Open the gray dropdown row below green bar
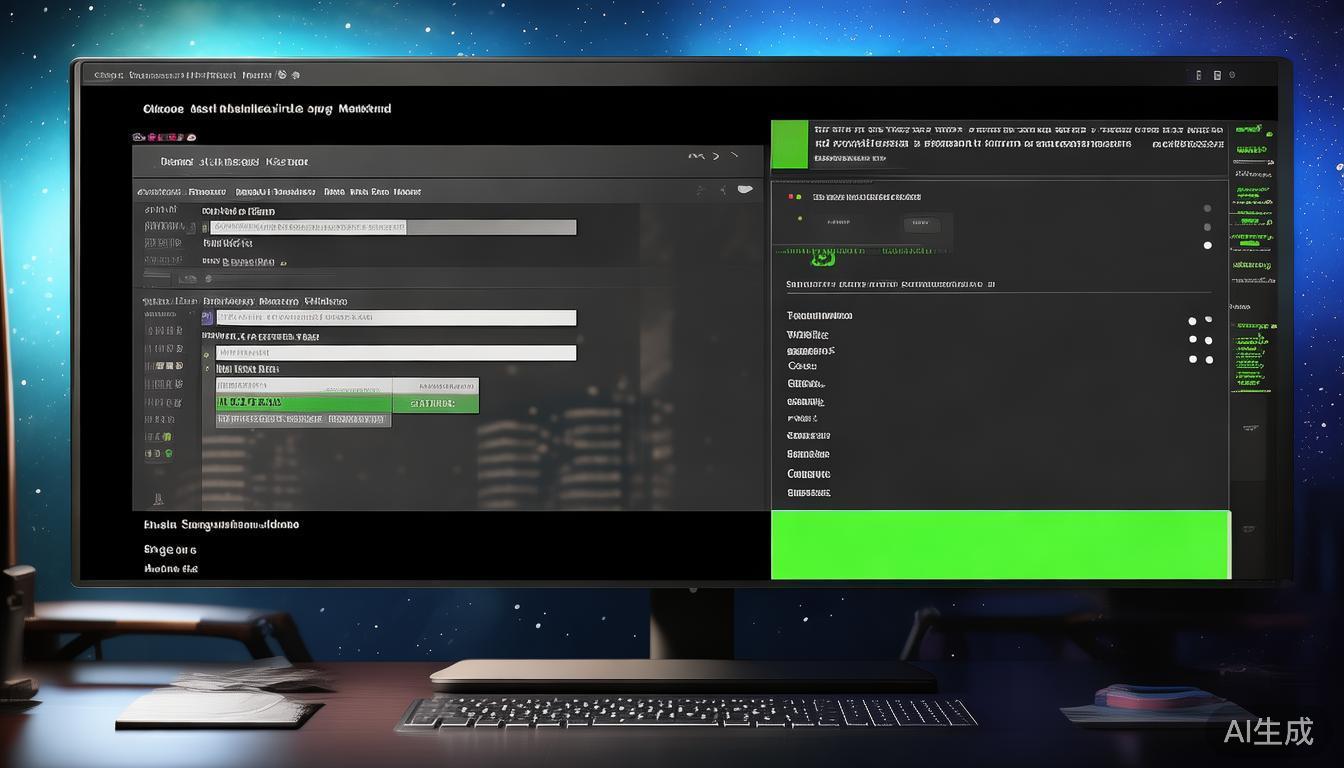1344x768 pixels. click(x=303, y=420)
